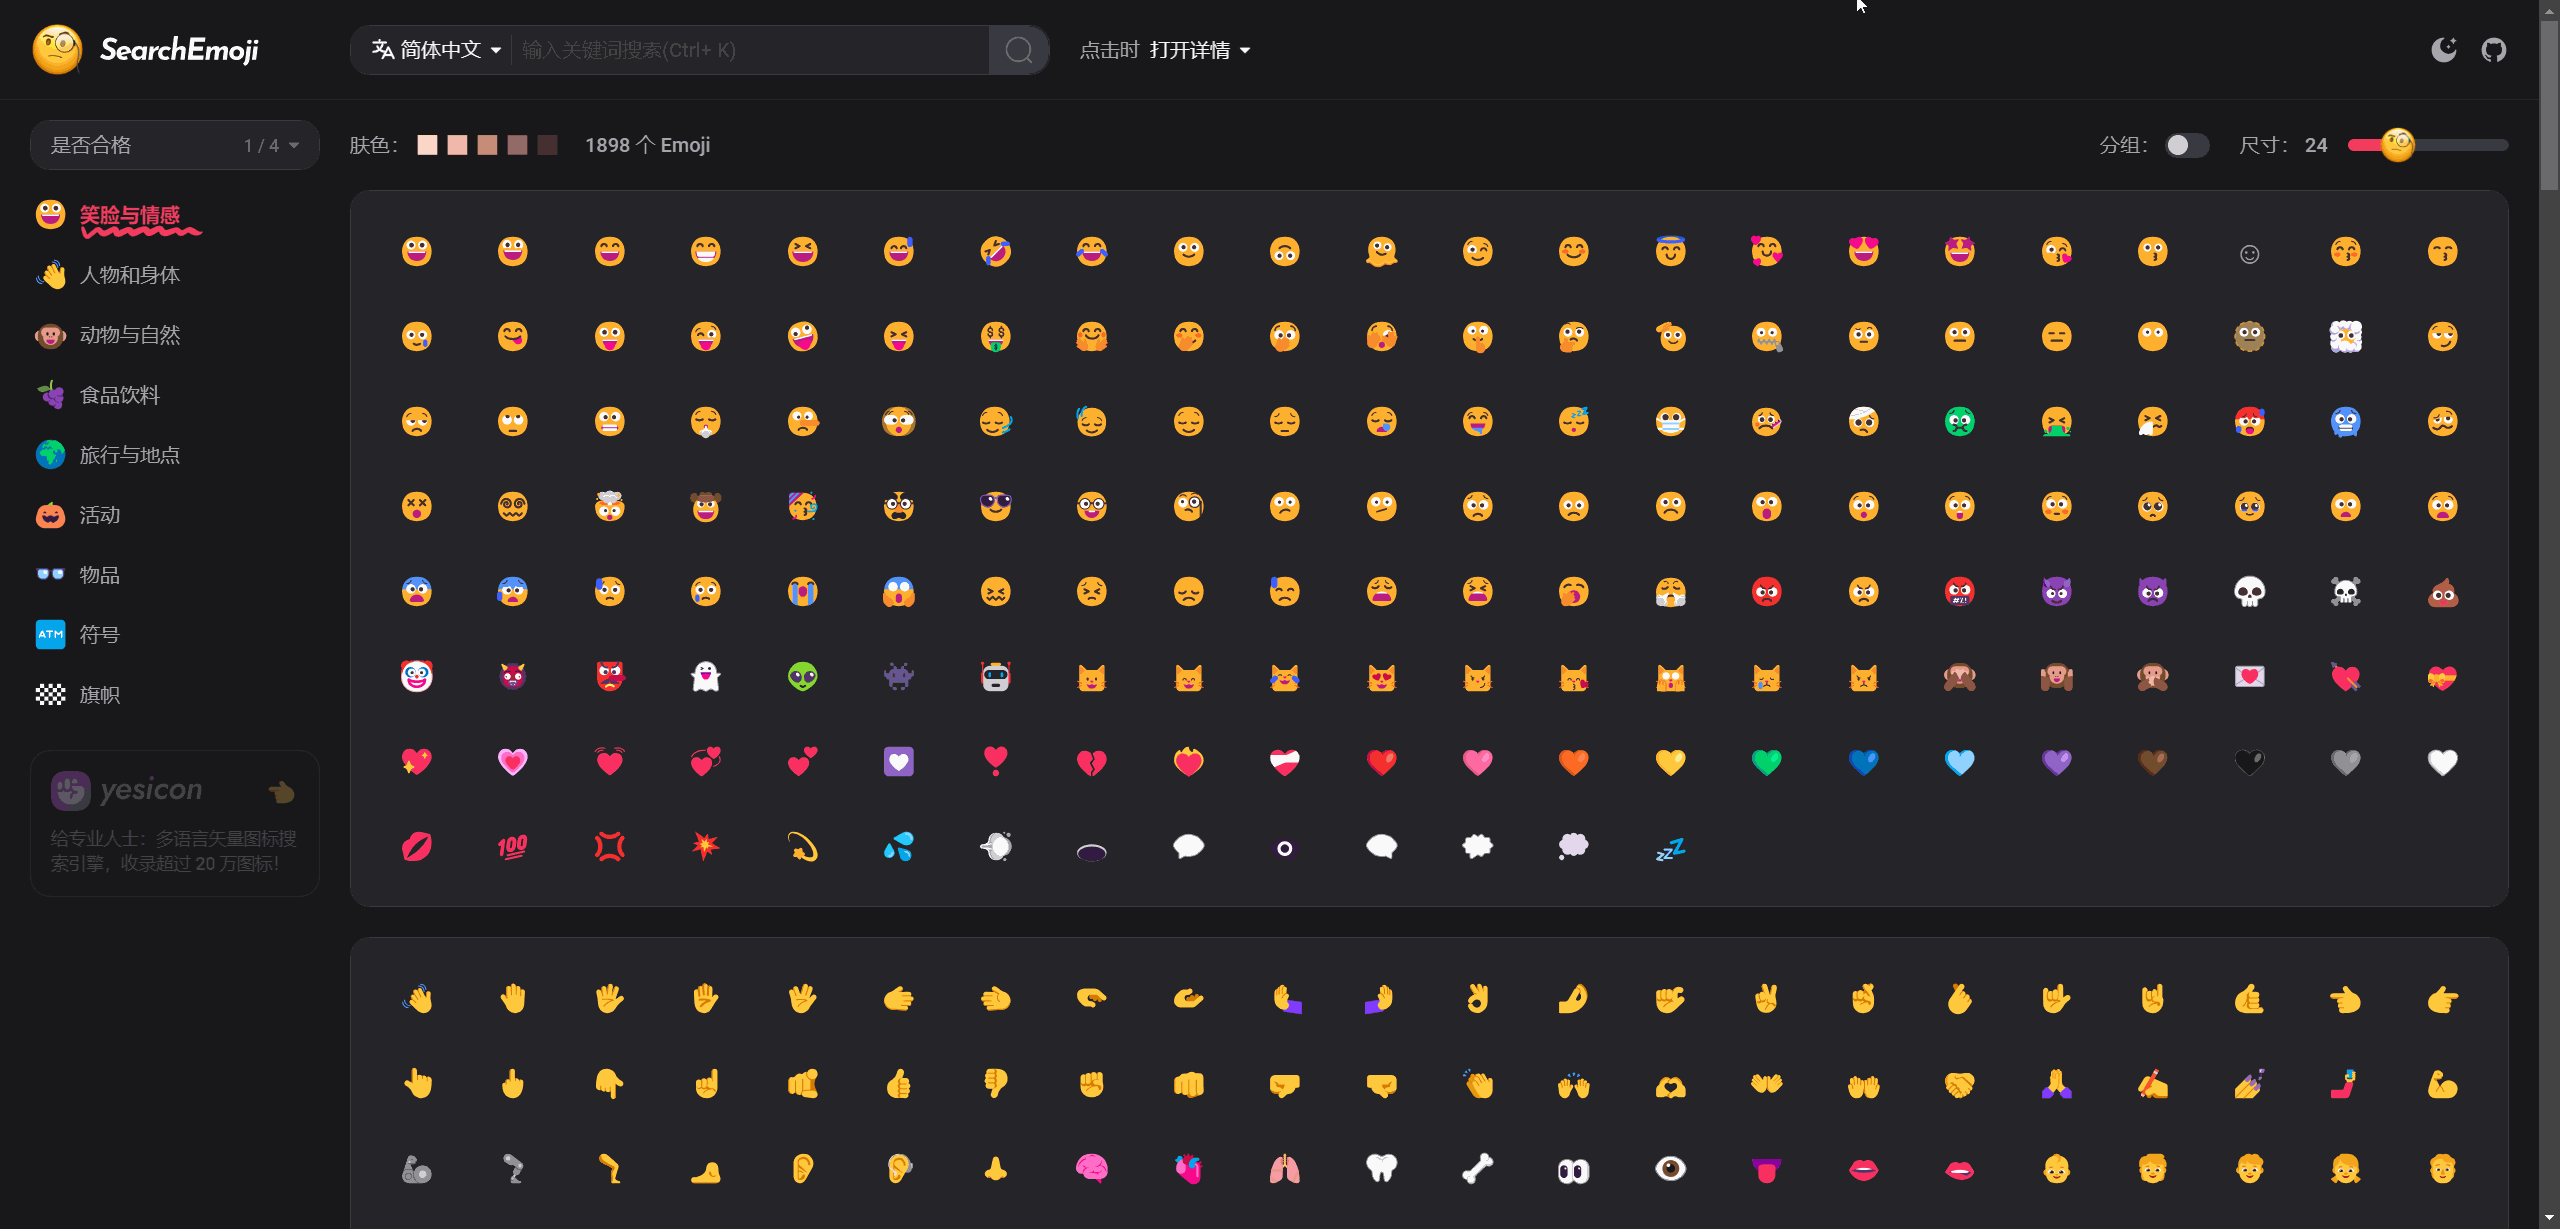The image size is (2560, 1229).
Task: Switch to the 食品饮料 category
Action: click(x=120, y=394)
